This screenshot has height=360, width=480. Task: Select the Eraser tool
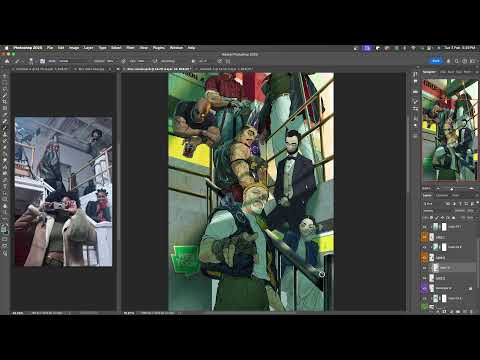(5, 147)
